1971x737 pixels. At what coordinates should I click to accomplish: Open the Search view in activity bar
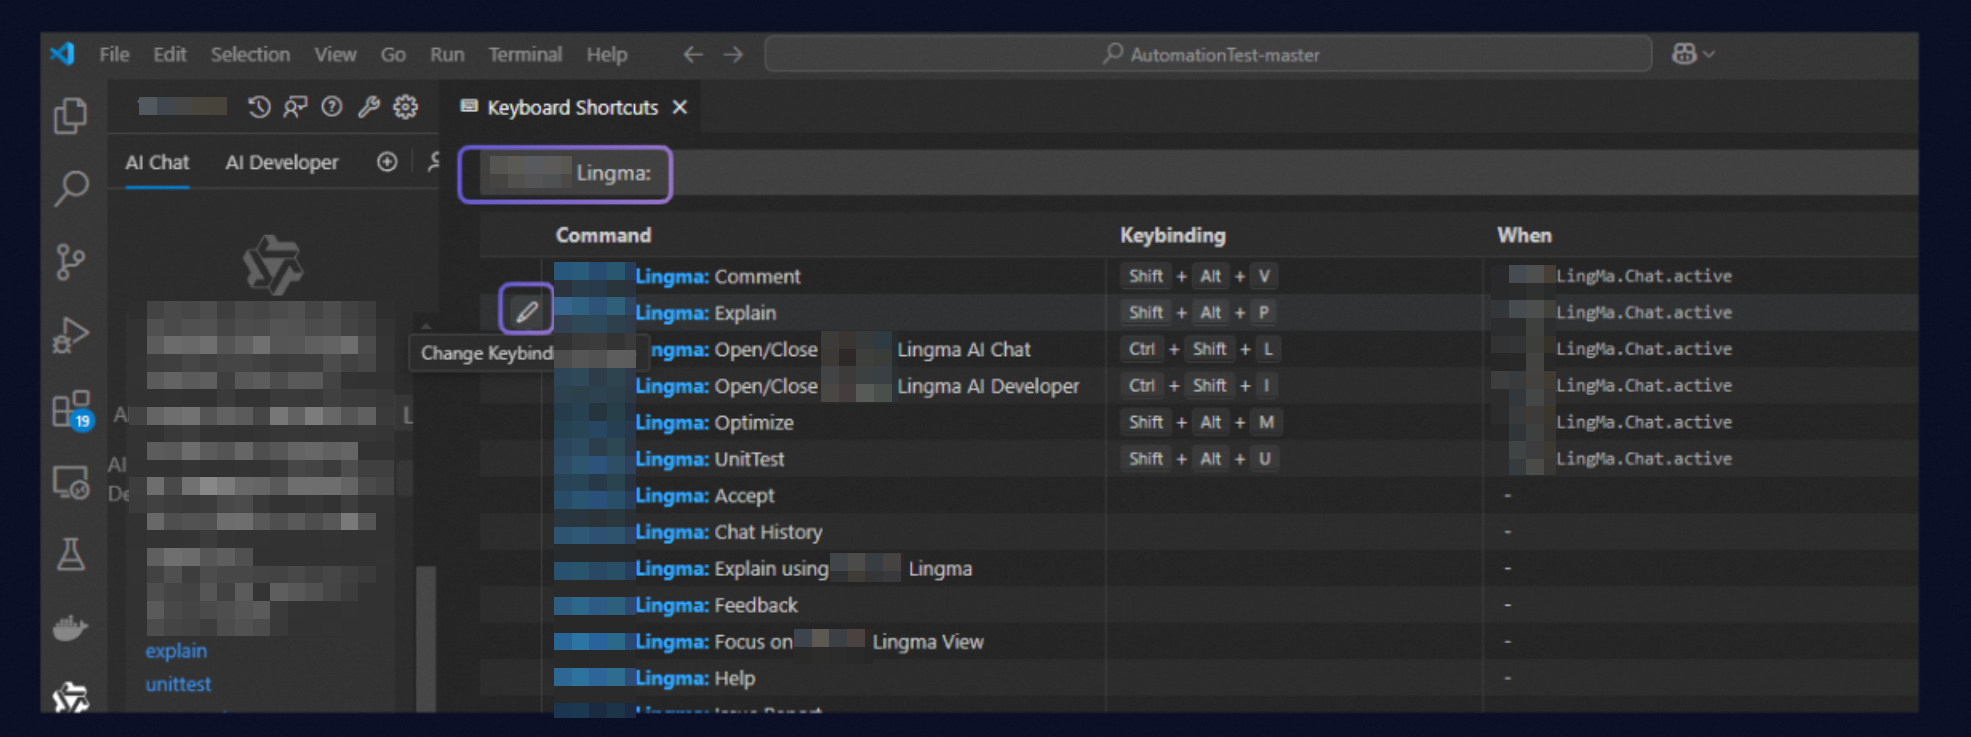coord(70,188)
